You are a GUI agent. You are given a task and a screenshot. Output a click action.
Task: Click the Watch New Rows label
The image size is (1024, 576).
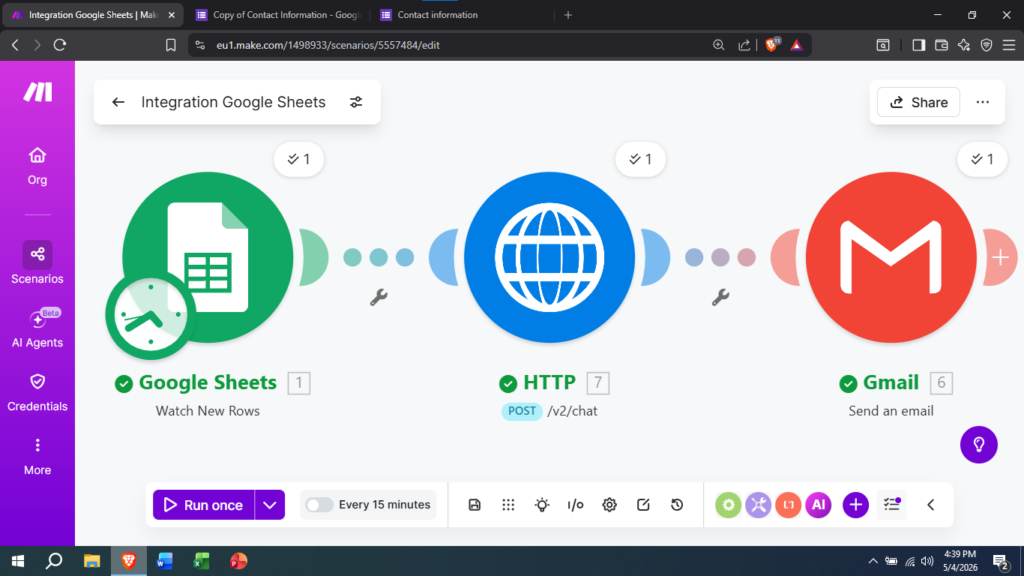[x=208, y=411]
